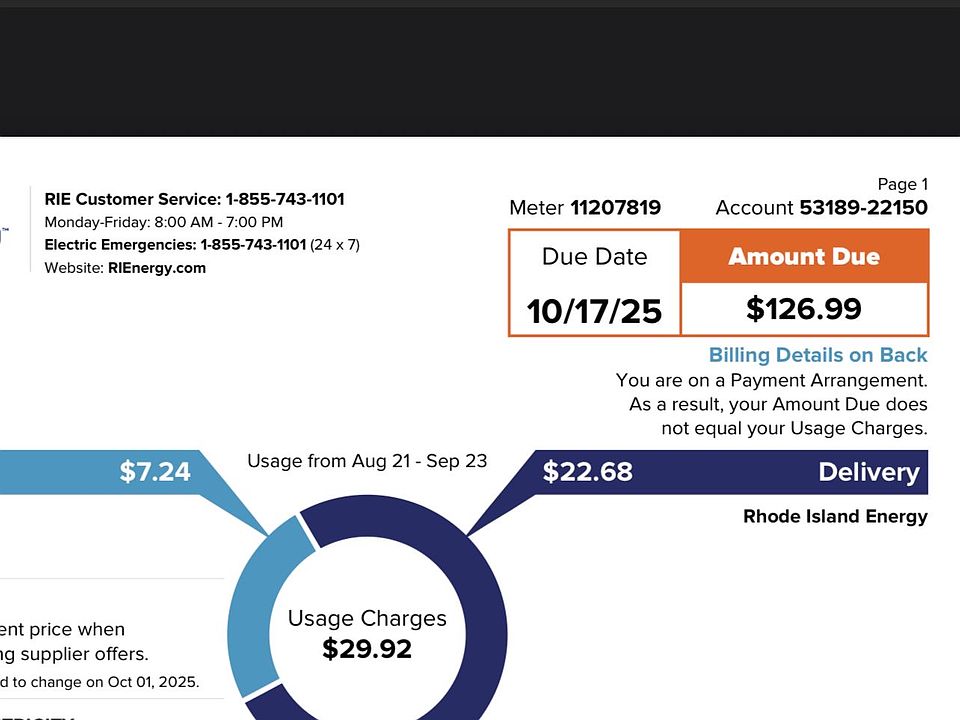Click the RIEnergy.com website link

click(x=156, y=268)
